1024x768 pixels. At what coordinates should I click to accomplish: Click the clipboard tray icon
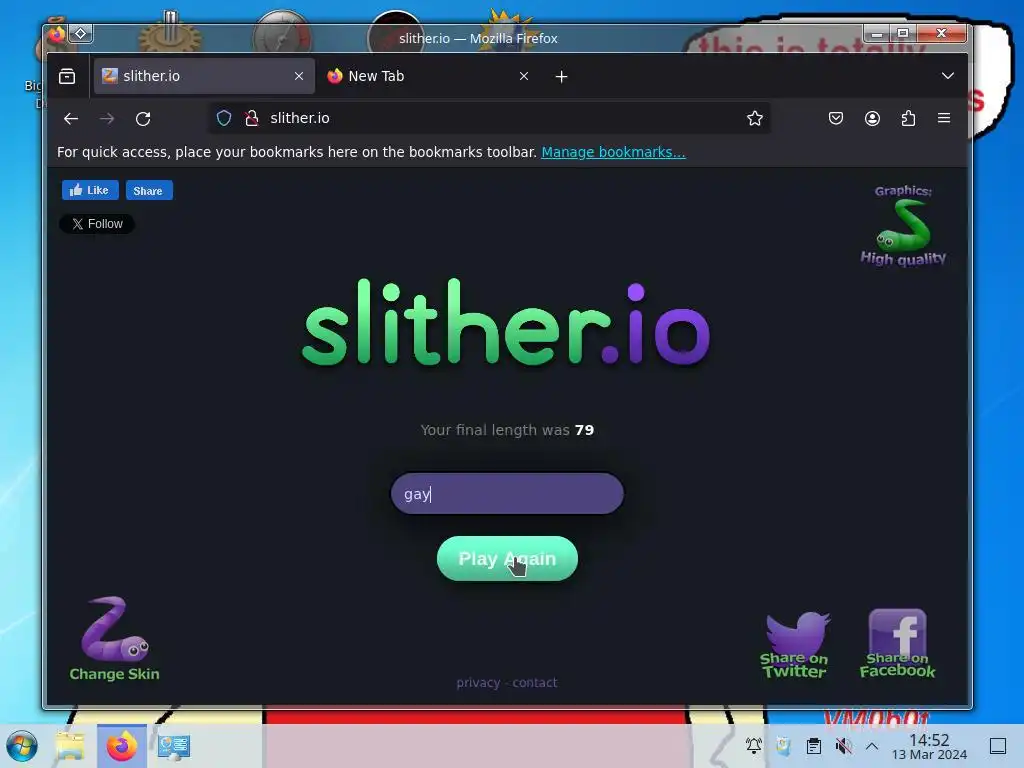814,746
